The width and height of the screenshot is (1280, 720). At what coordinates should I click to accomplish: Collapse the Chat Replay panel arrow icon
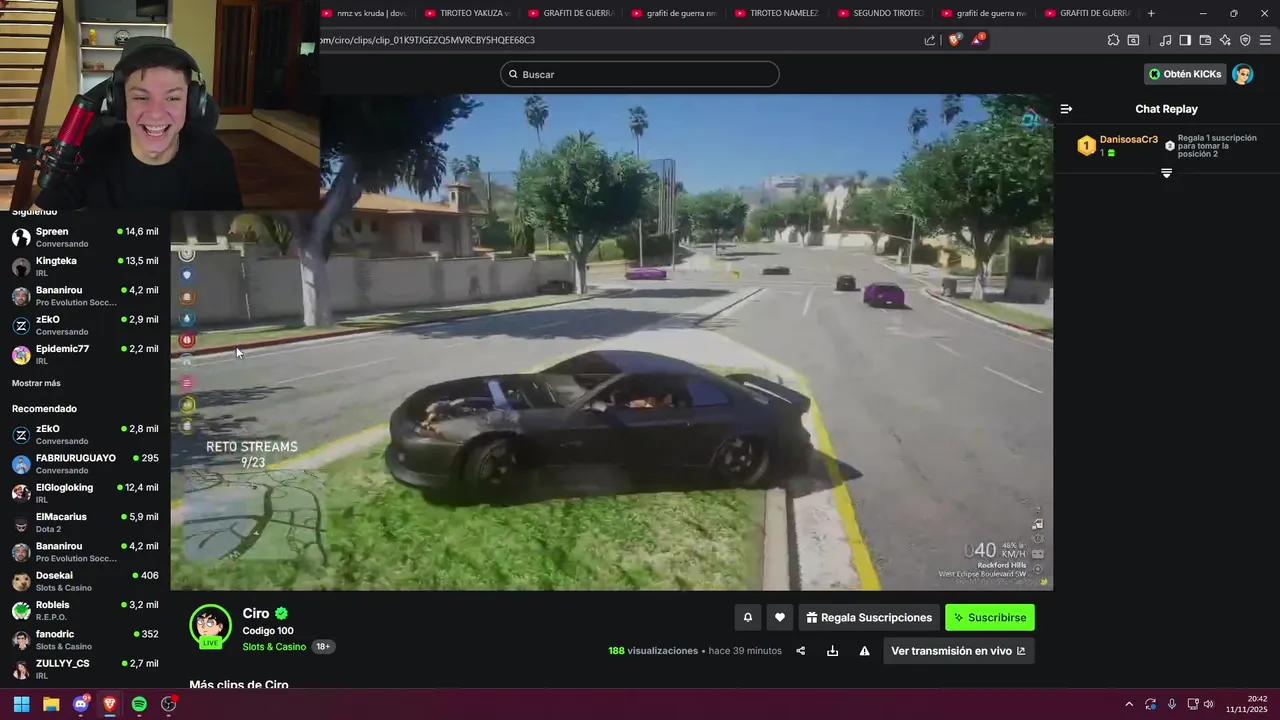tap(1066, 109)
